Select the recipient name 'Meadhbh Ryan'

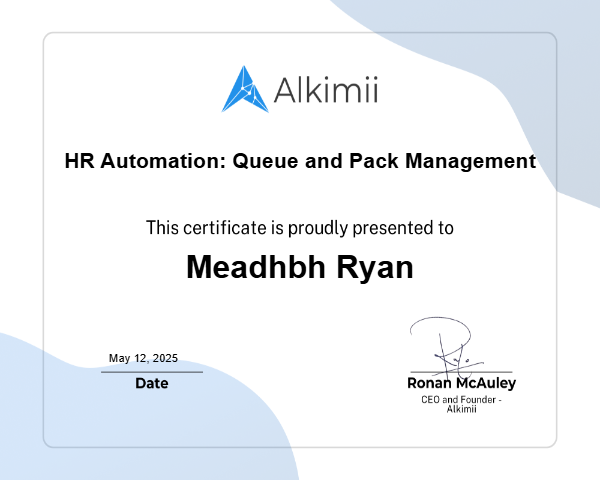pyautogui.click(x=300, y=267)
